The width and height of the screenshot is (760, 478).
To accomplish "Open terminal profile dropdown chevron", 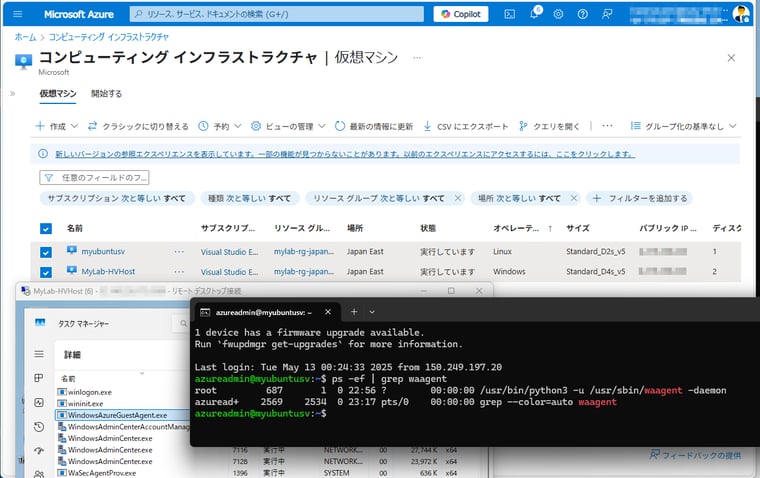I will coord(372,312).
